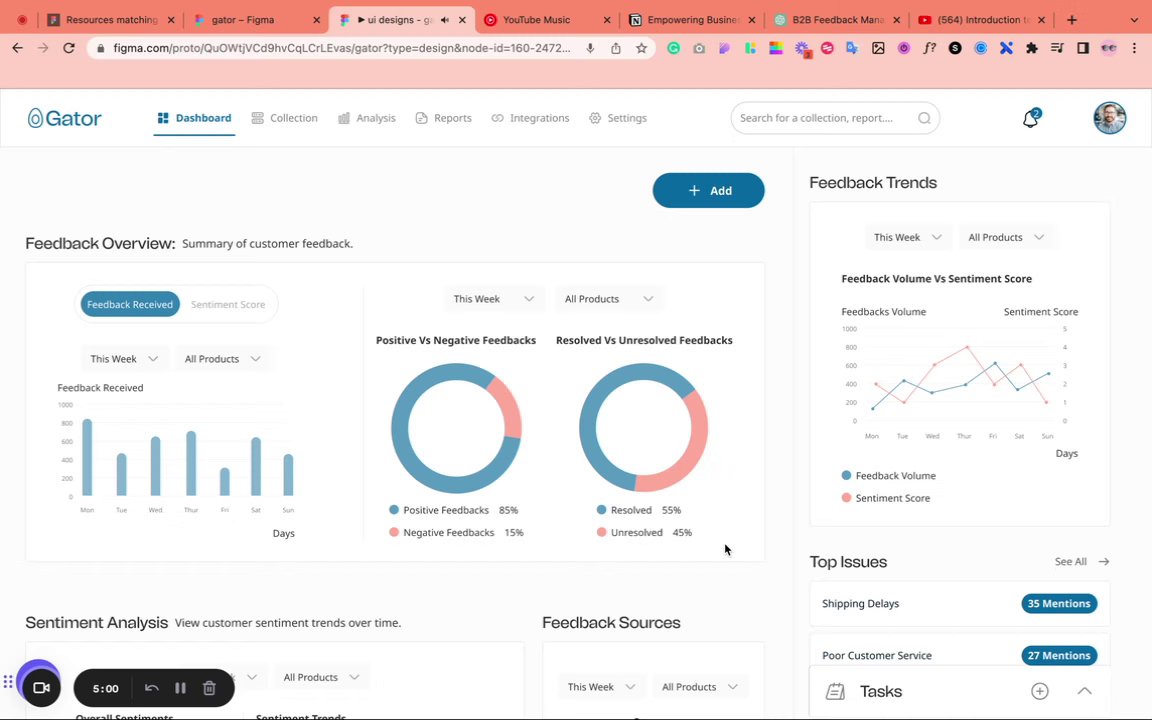Switch to the Sentiment Score toggle
The width and height of the screenshot is (1152, 720).
(x=228, y=304)
